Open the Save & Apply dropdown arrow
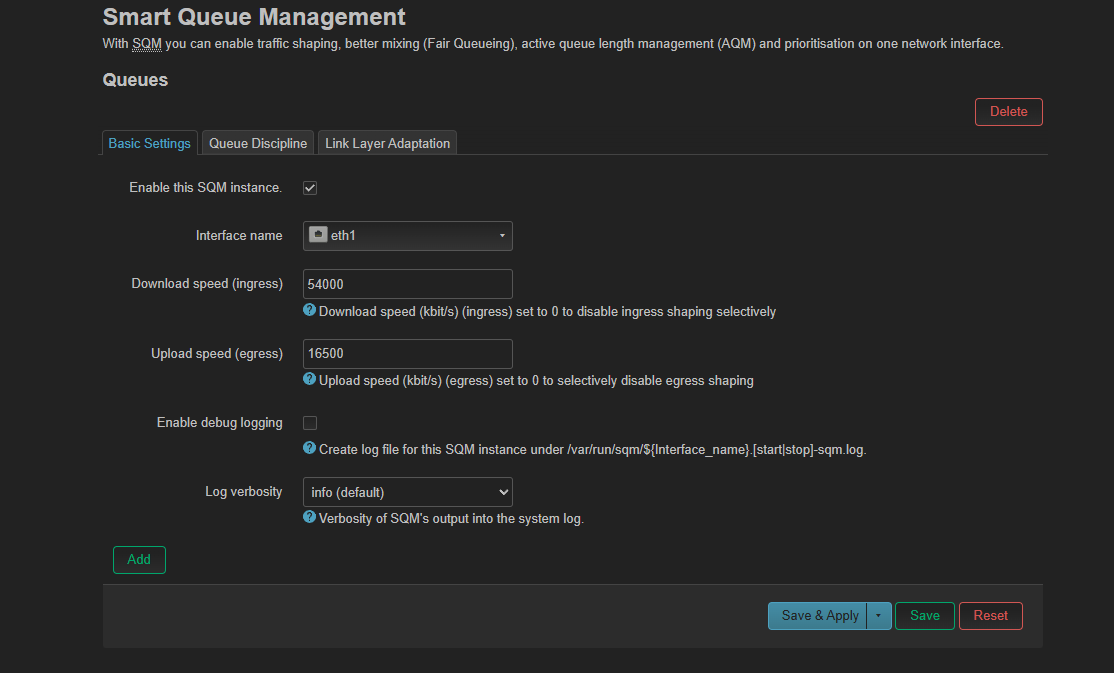This screenshot has height=673, width=1114. click(x=878, y=616)
